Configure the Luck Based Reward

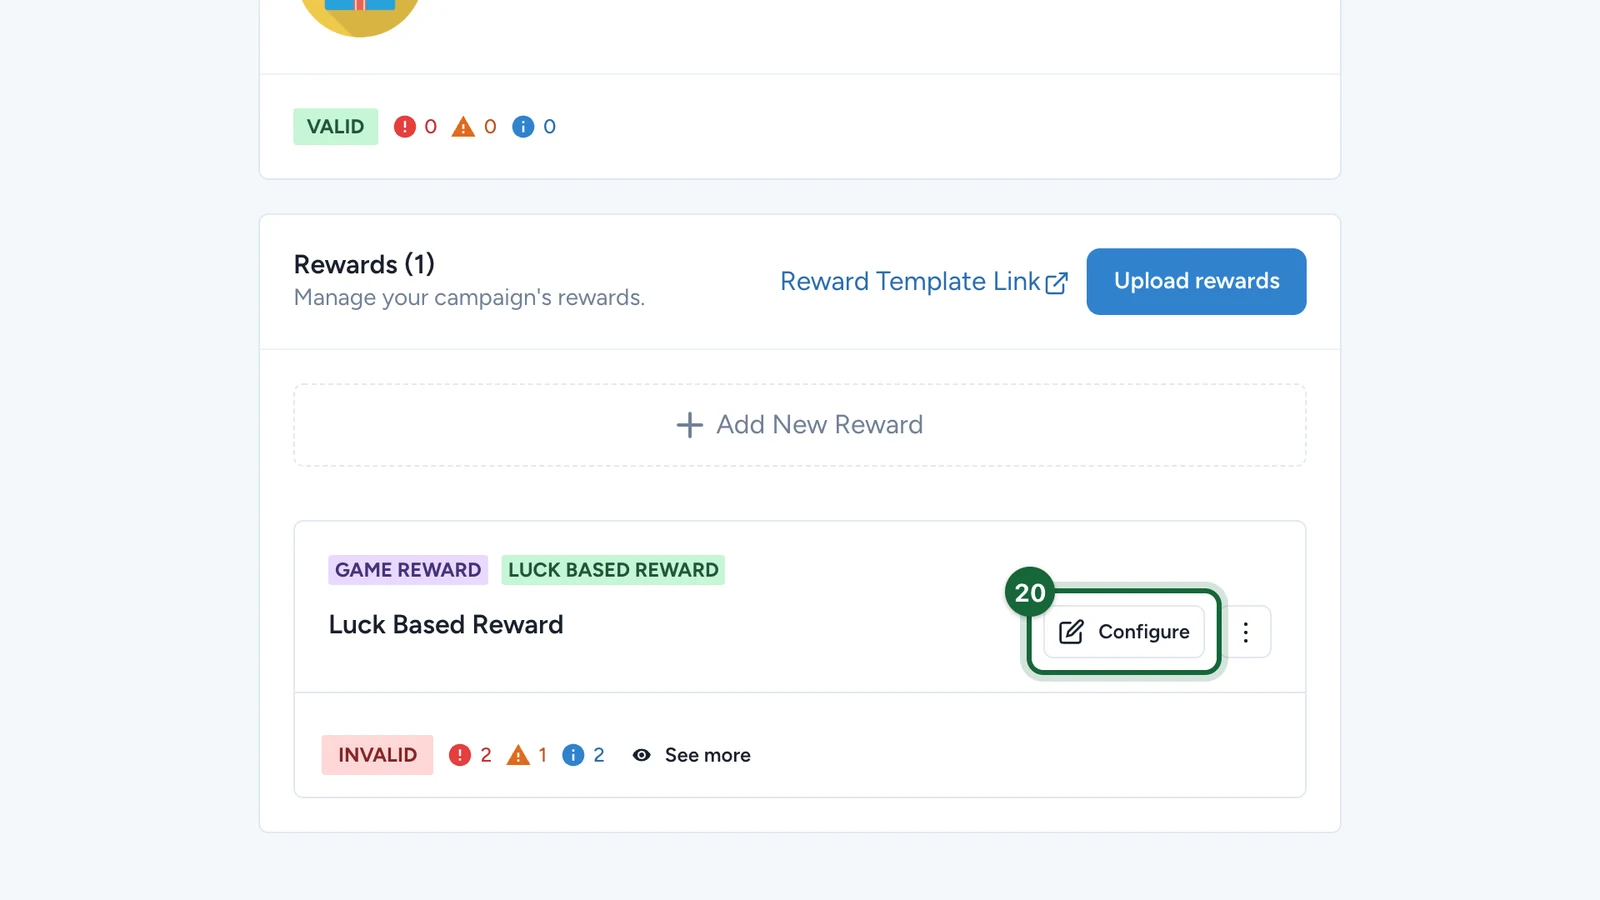tap(1124, 632)
